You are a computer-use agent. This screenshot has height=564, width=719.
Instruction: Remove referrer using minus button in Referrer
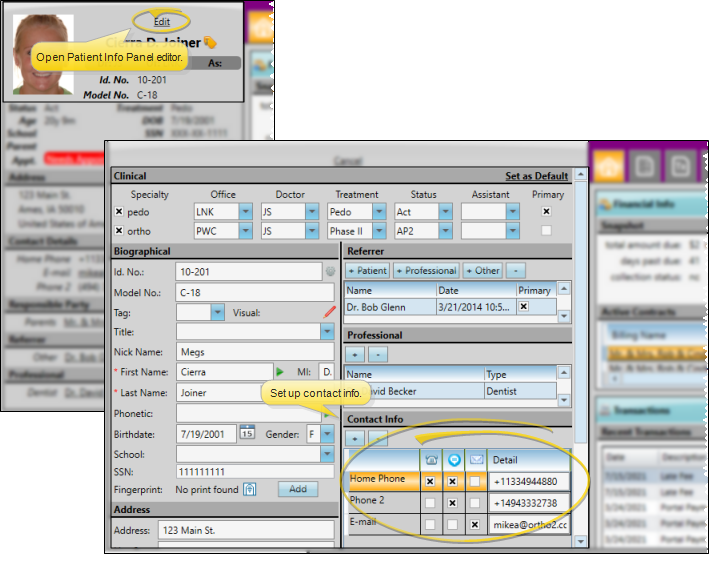click(x=514, y=270)
